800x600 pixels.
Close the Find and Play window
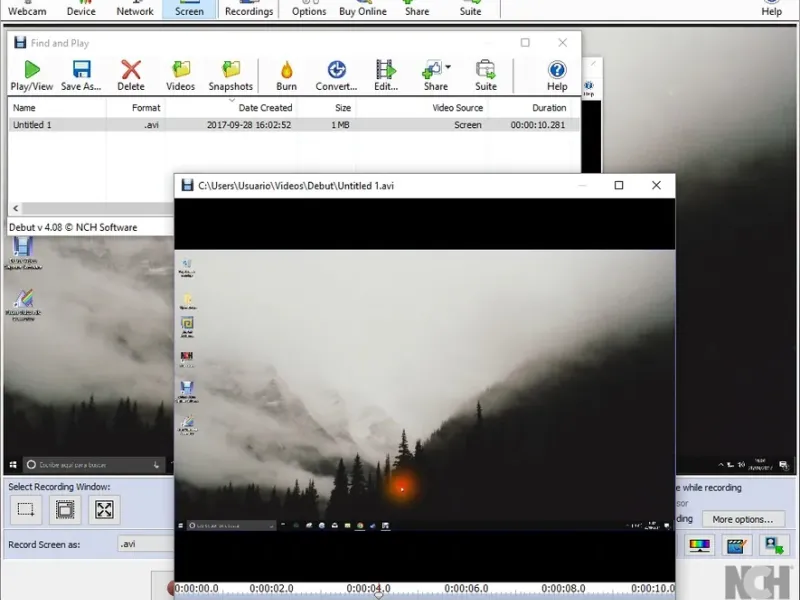(562, 43)
